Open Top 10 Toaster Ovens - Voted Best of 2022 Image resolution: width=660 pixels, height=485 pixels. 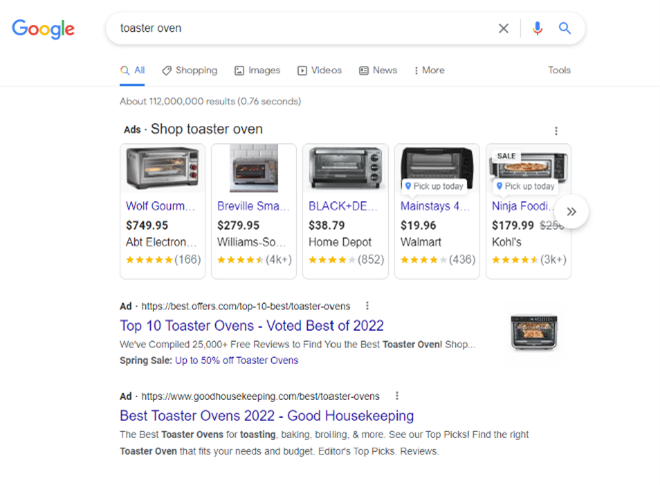pos(252,325)
